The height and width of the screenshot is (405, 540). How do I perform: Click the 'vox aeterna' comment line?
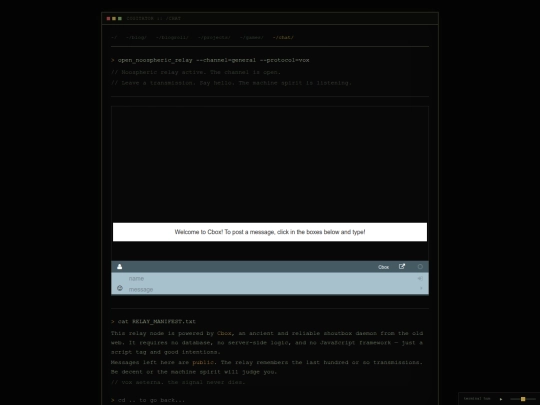[178, 382]
